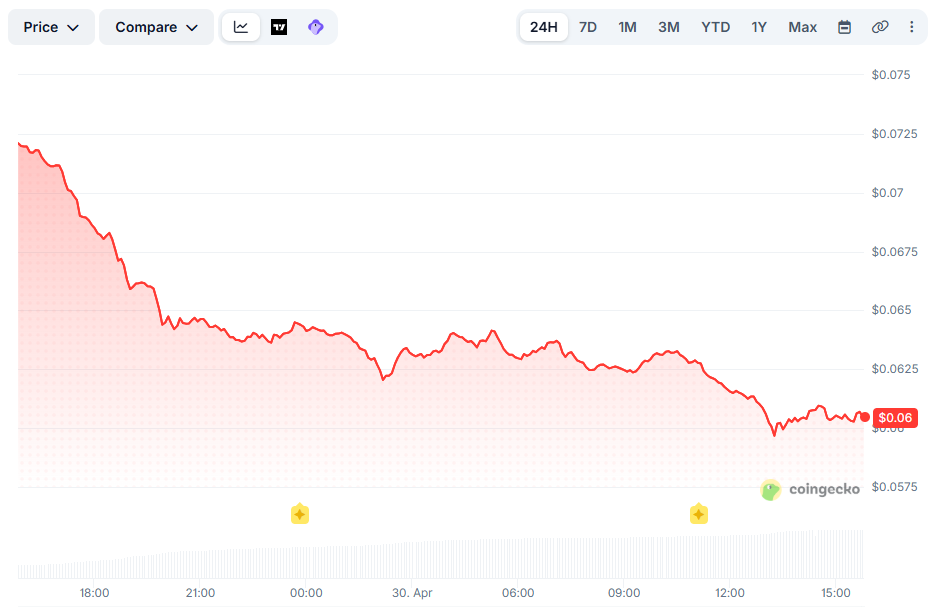Open the TradingView chart mode
Screen dimensions: 933x607
pos(279,27)
